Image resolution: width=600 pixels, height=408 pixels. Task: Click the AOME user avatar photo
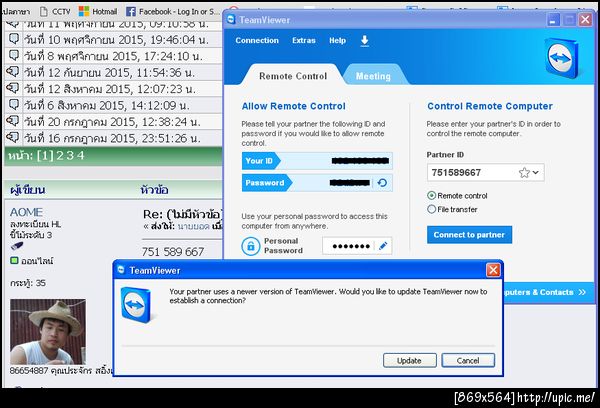pos(48,332)
